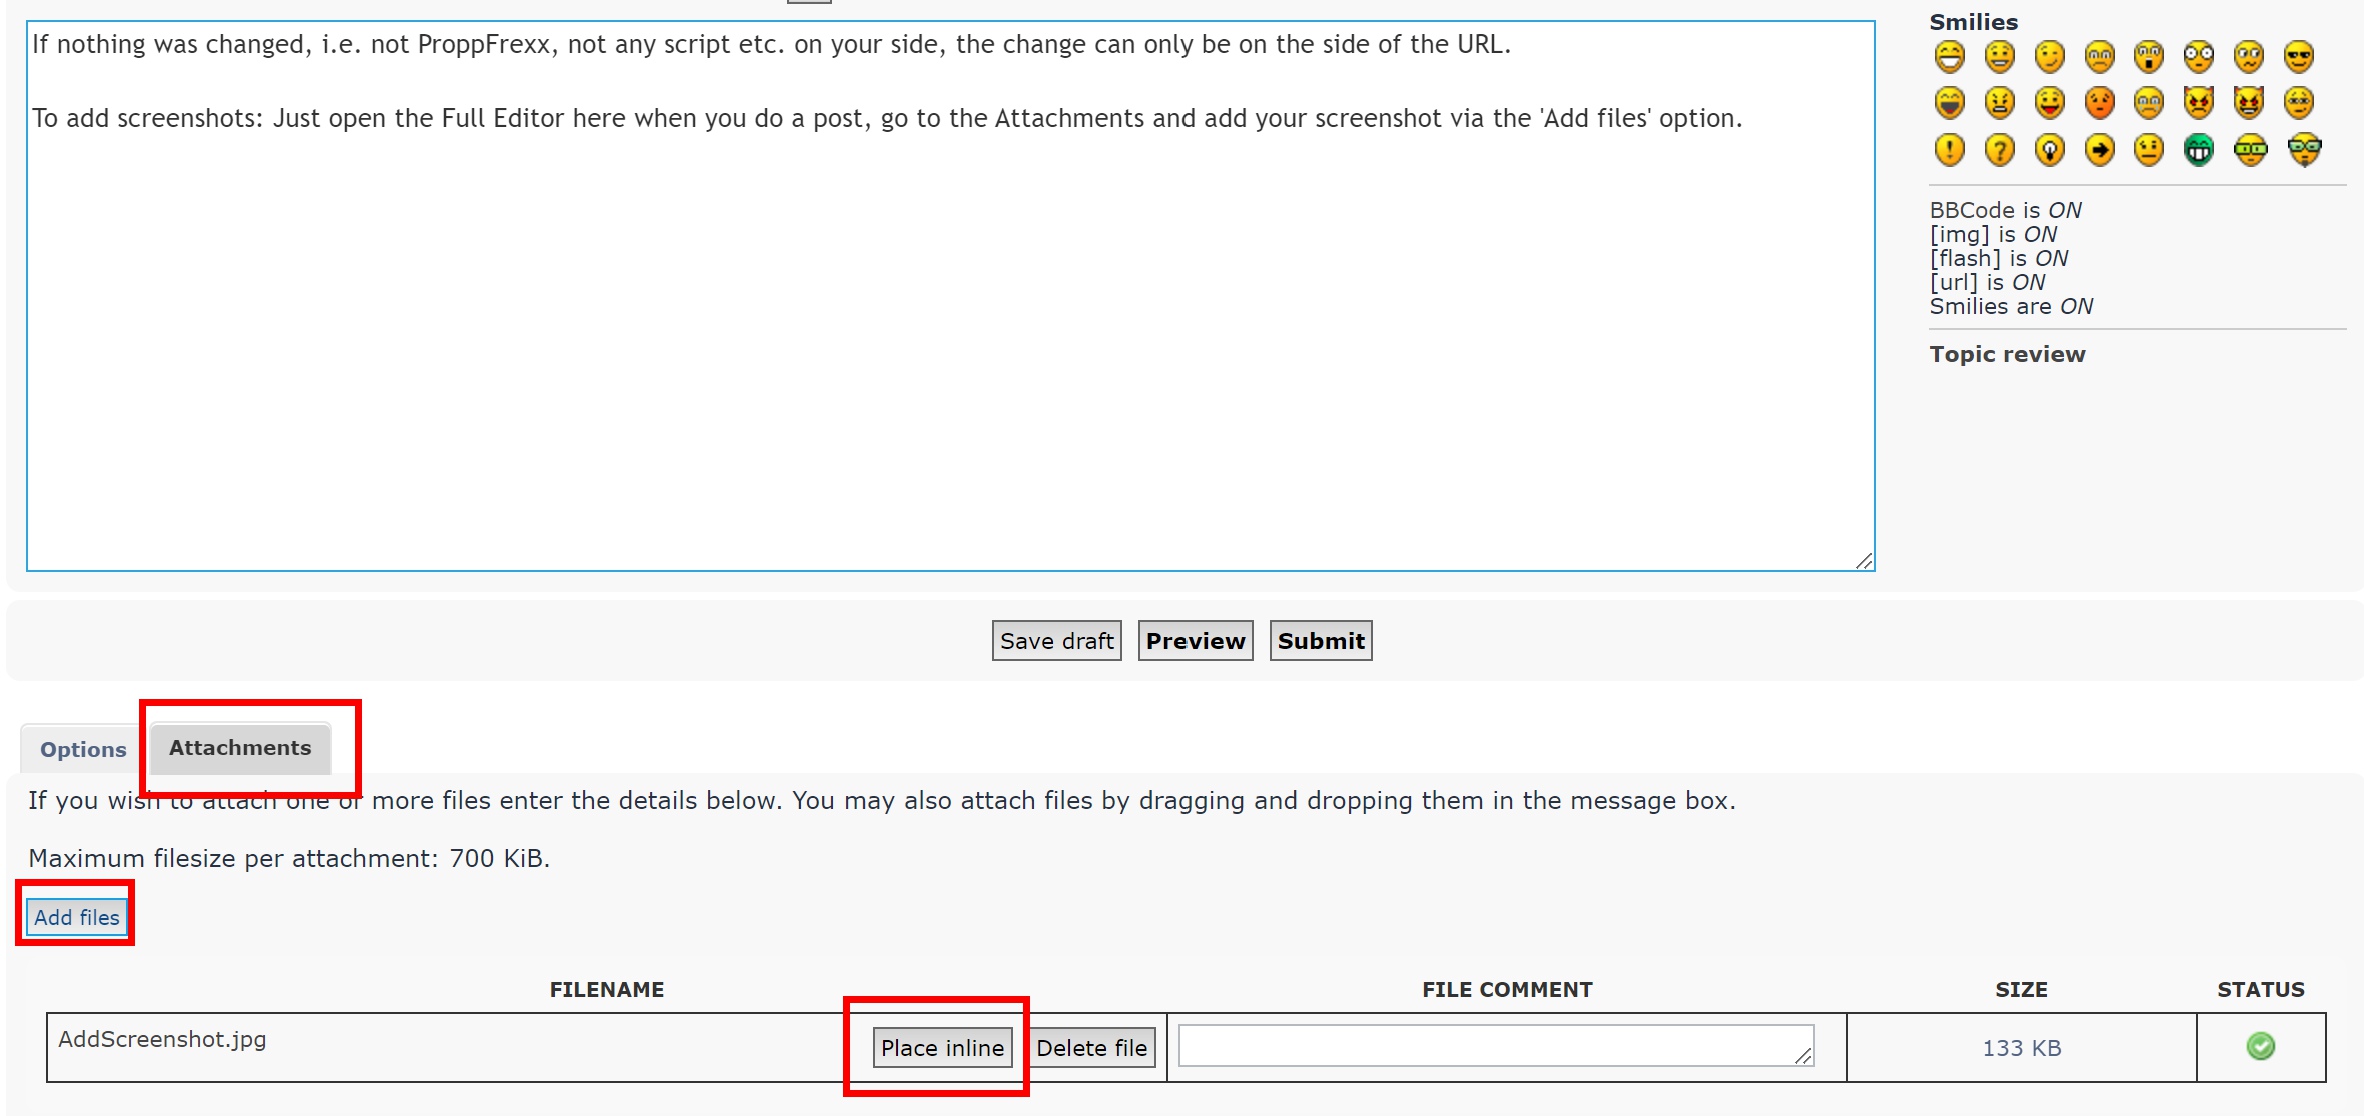Viewport: 2364px width, 1116px height.
Task: Insert the crying smiley
Action: coord(2148,102)
